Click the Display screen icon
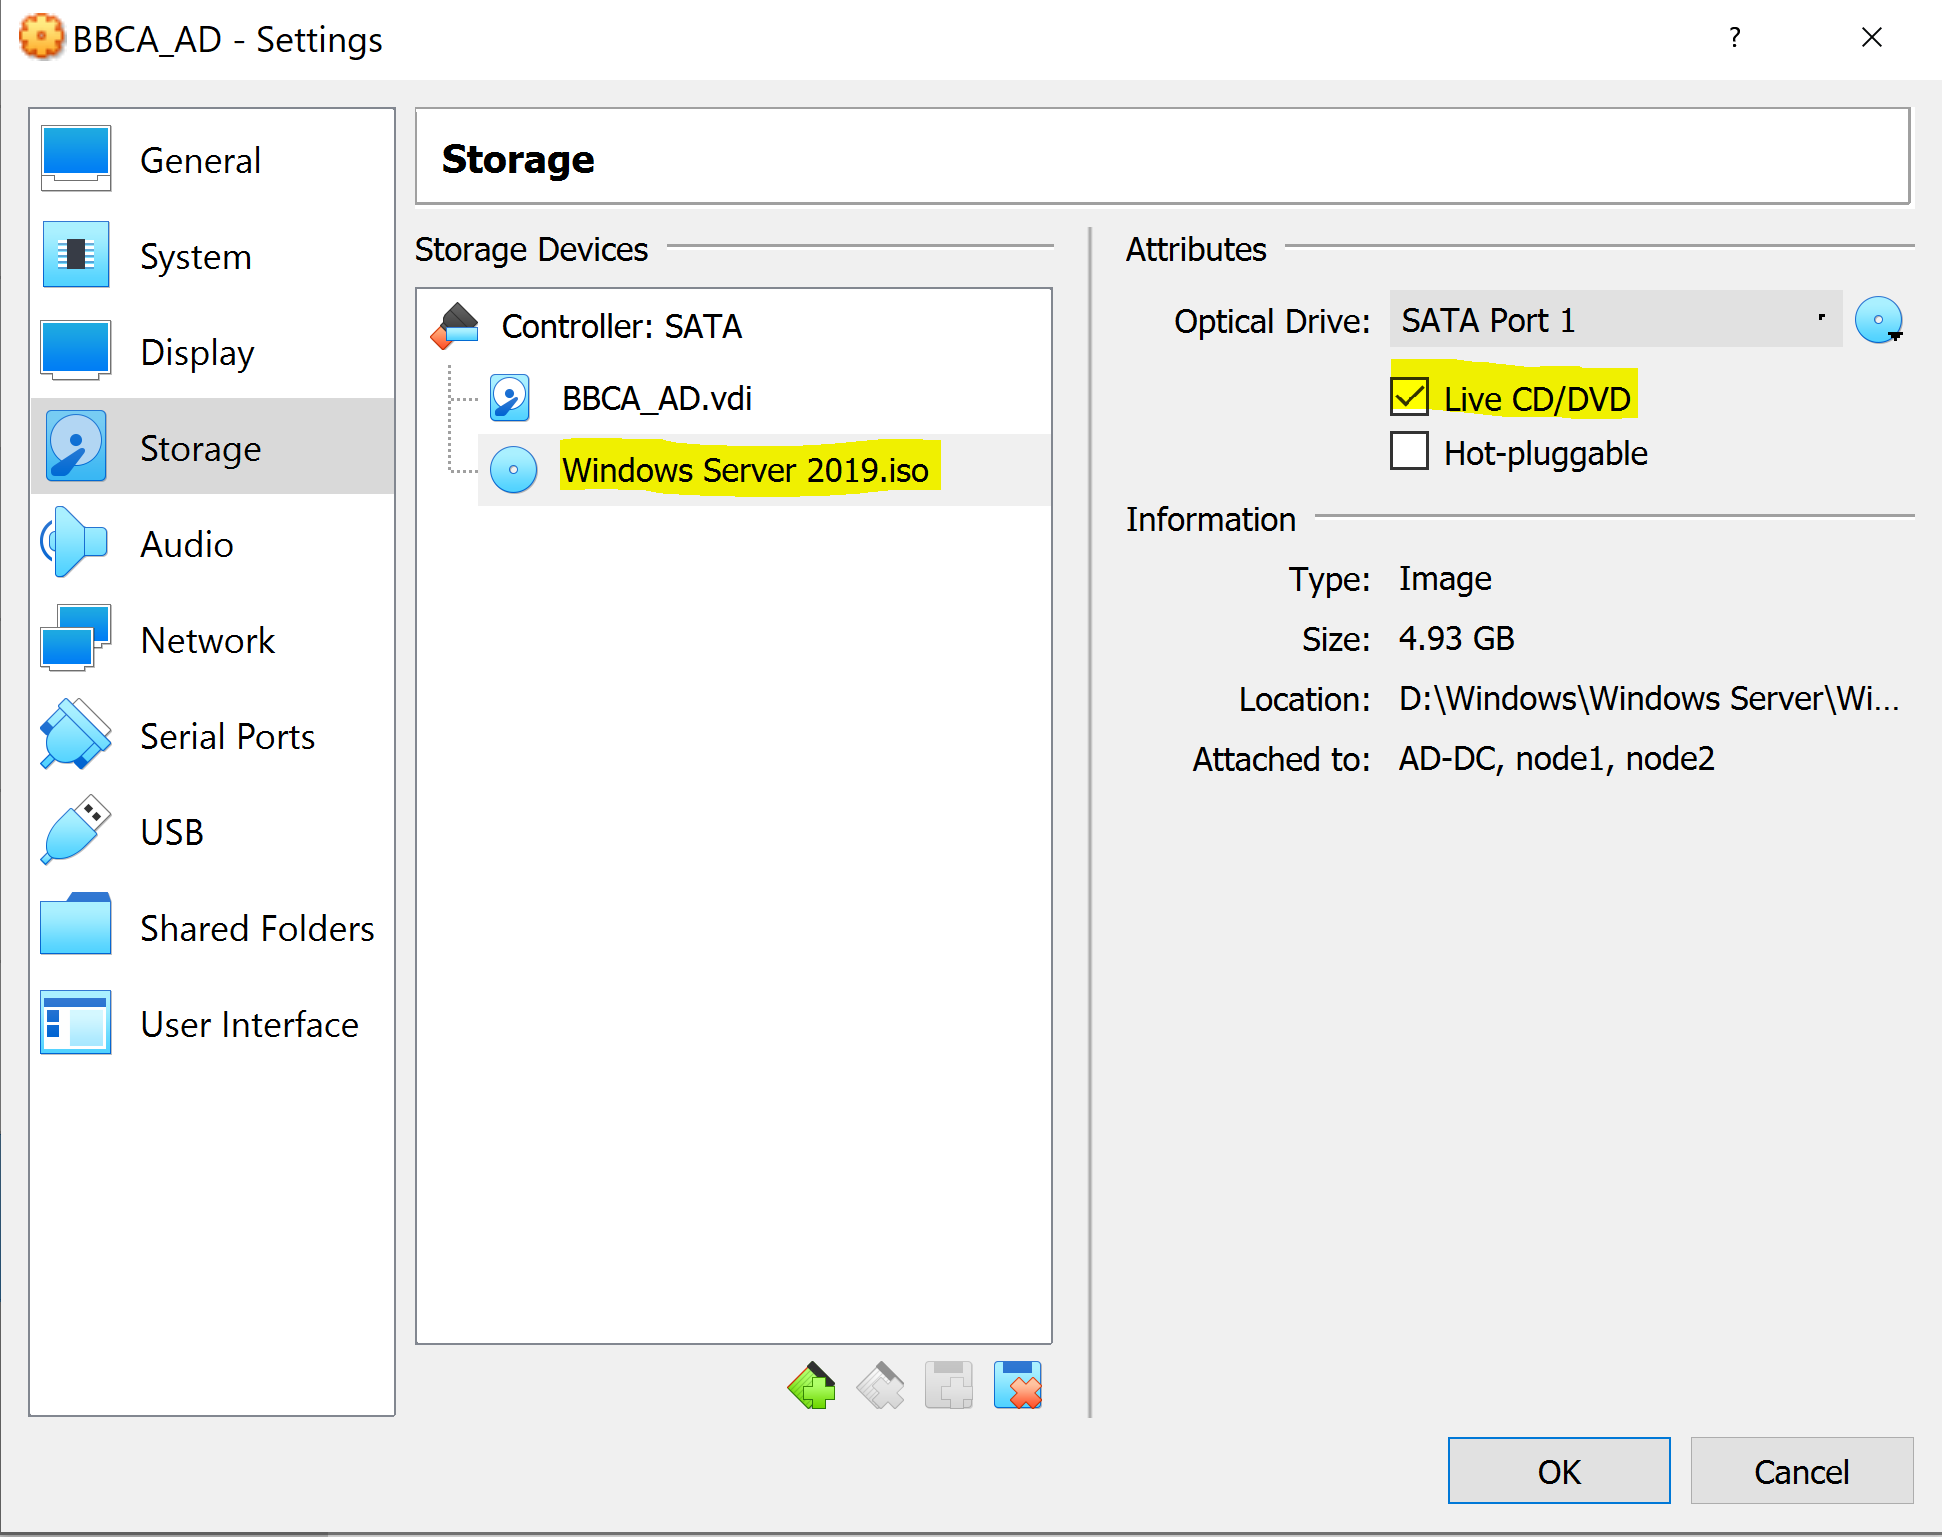 [76, 350]
